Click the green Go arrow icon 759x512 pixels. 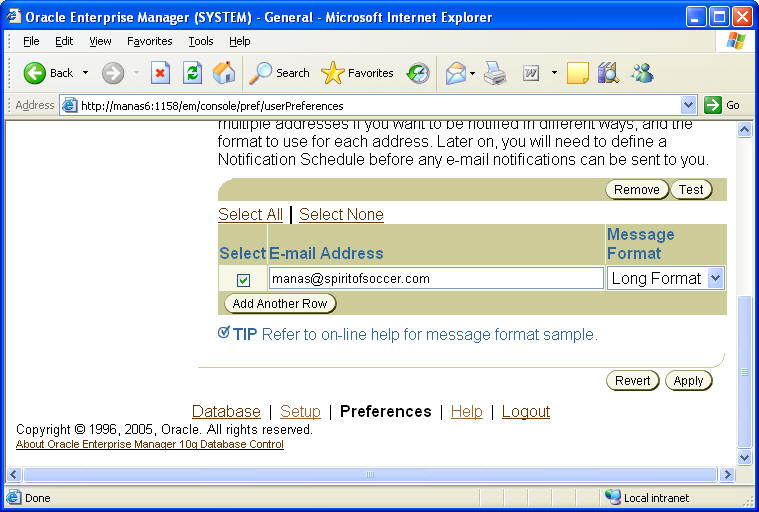pyautogui.click(x=713, y=105)
